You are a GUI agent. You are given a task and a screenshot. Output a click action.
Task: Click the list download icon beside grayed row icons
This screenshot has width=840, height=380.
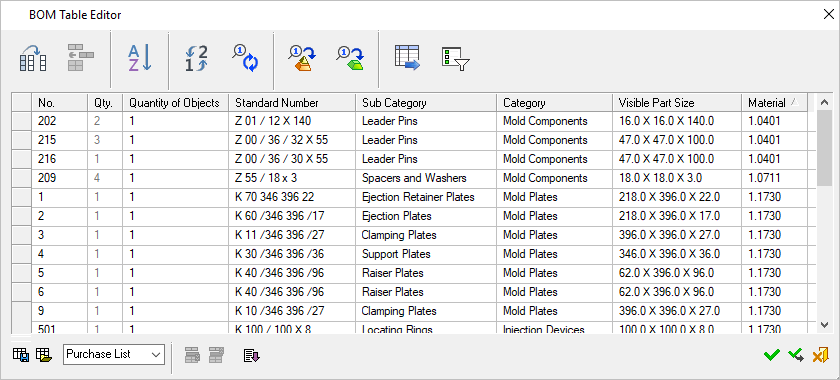pos(251,355)
